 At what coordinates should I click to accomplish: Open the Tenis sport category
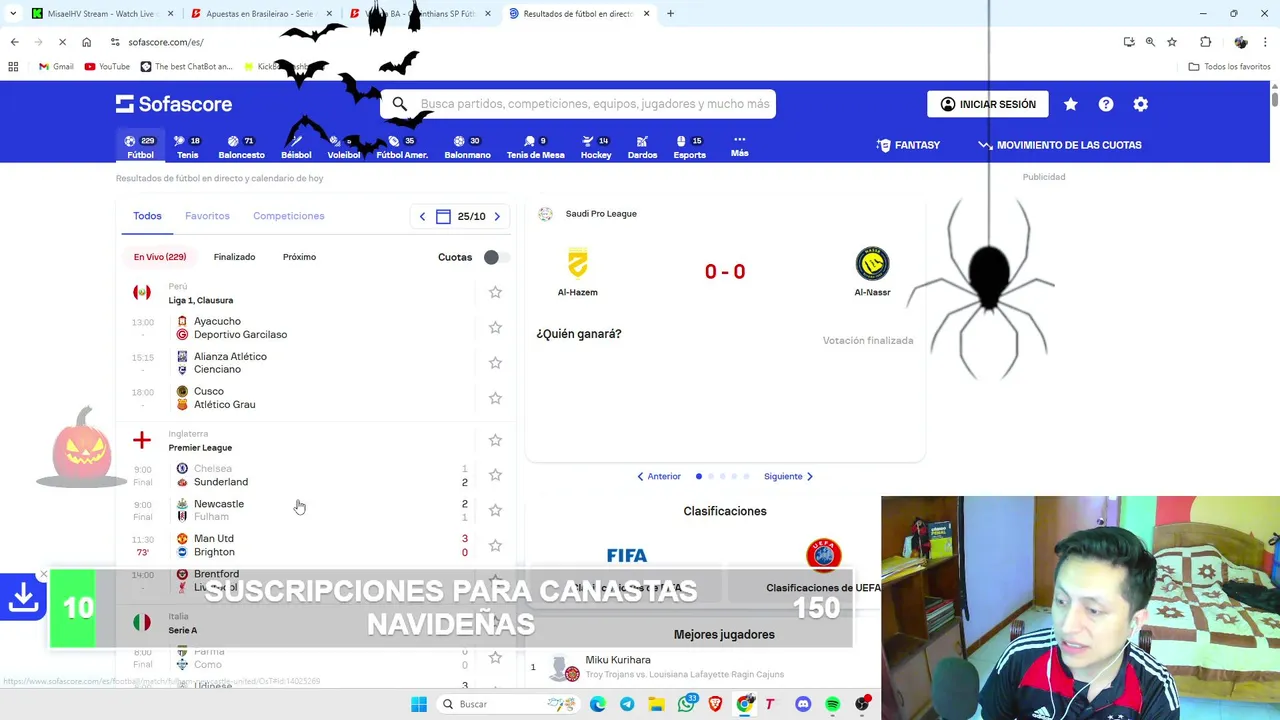tap(187, 147)
